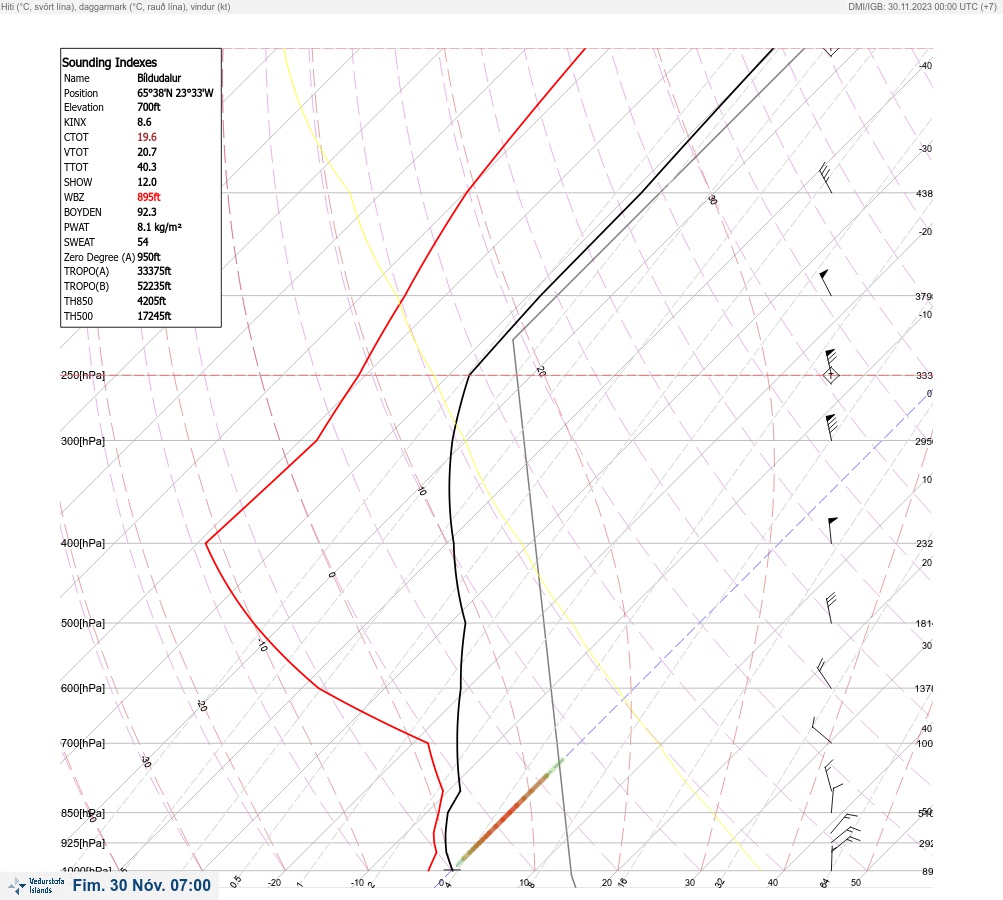Click the VTOT value 20.7
The image size is (1003, 900).
(x=147, y=152)
